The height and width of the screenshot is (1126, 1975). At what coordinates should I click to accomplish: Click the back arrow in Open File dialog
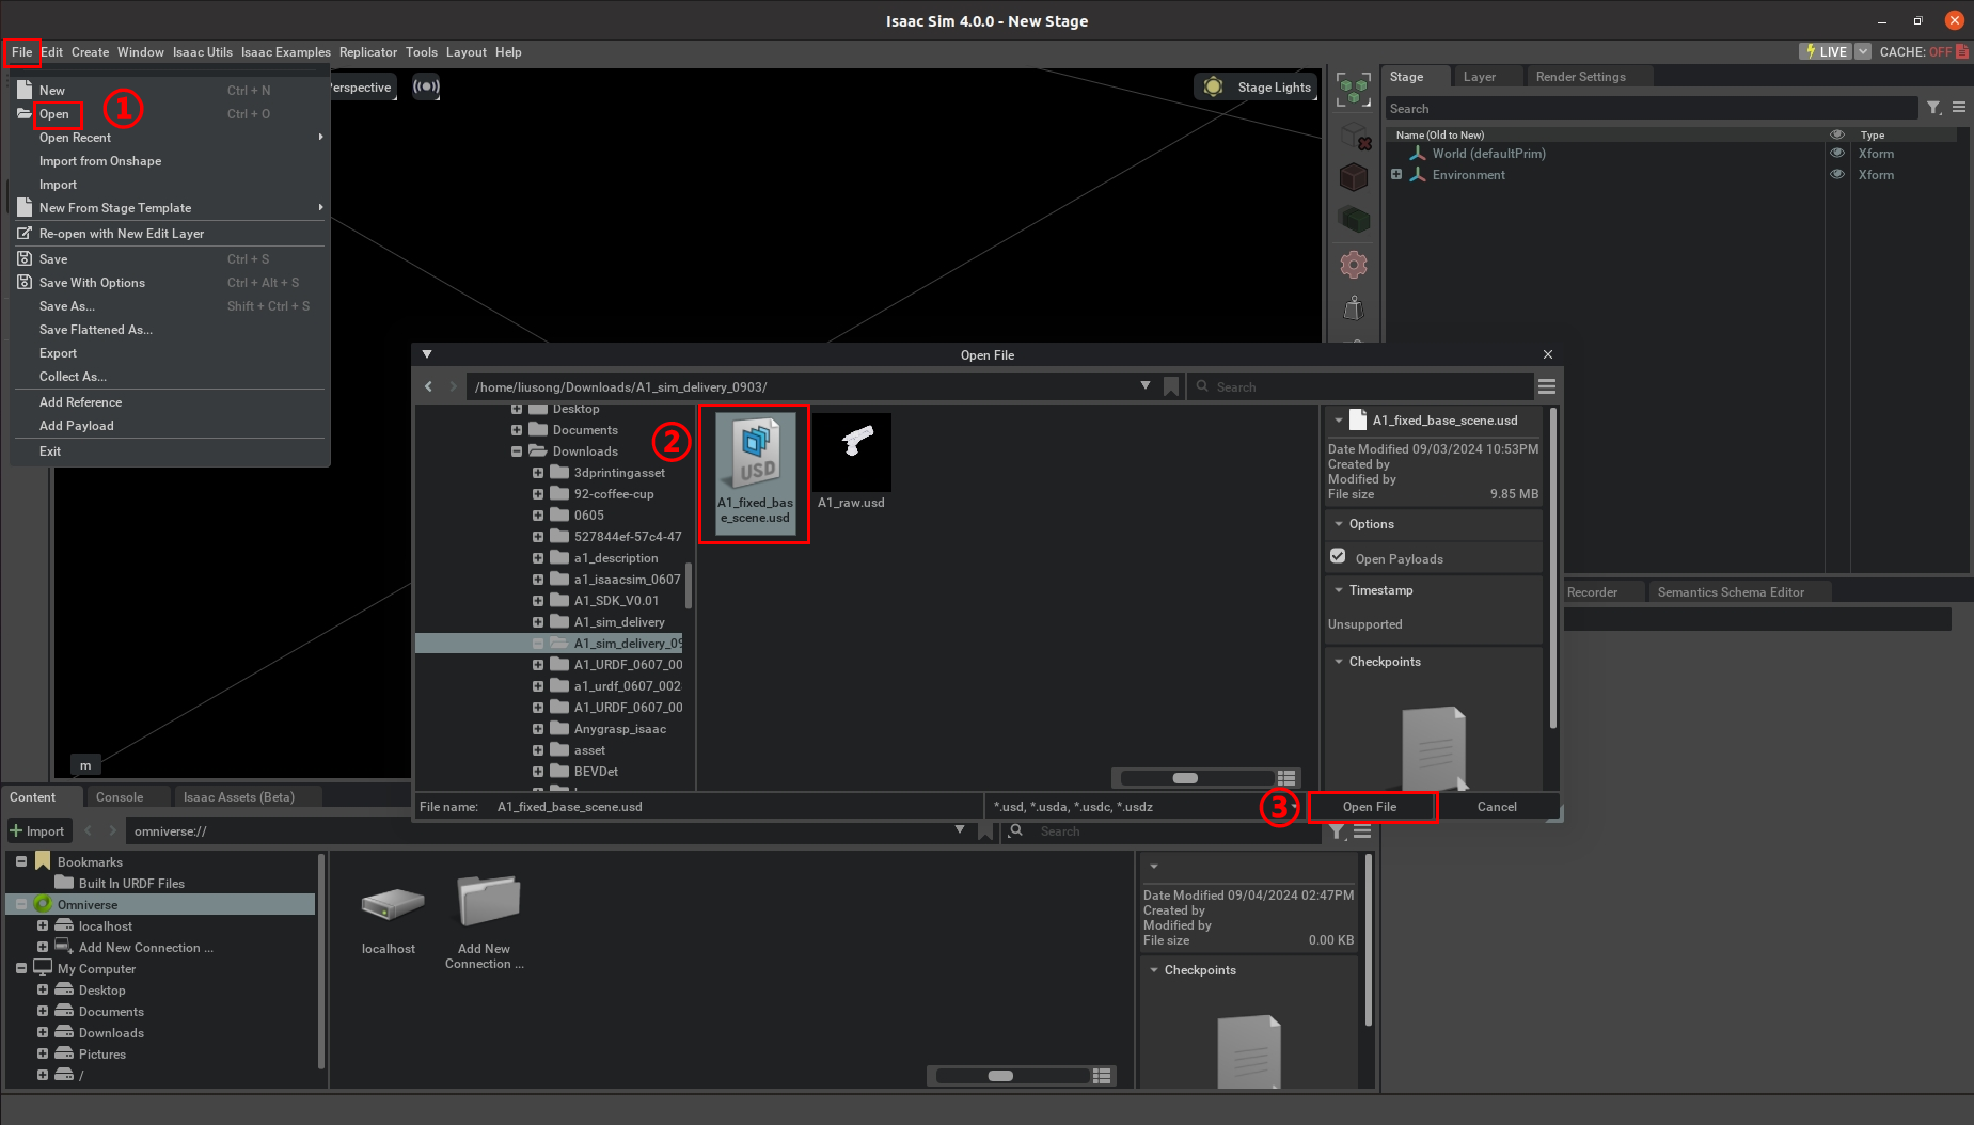pyautogui.click(x=429, y=387)
